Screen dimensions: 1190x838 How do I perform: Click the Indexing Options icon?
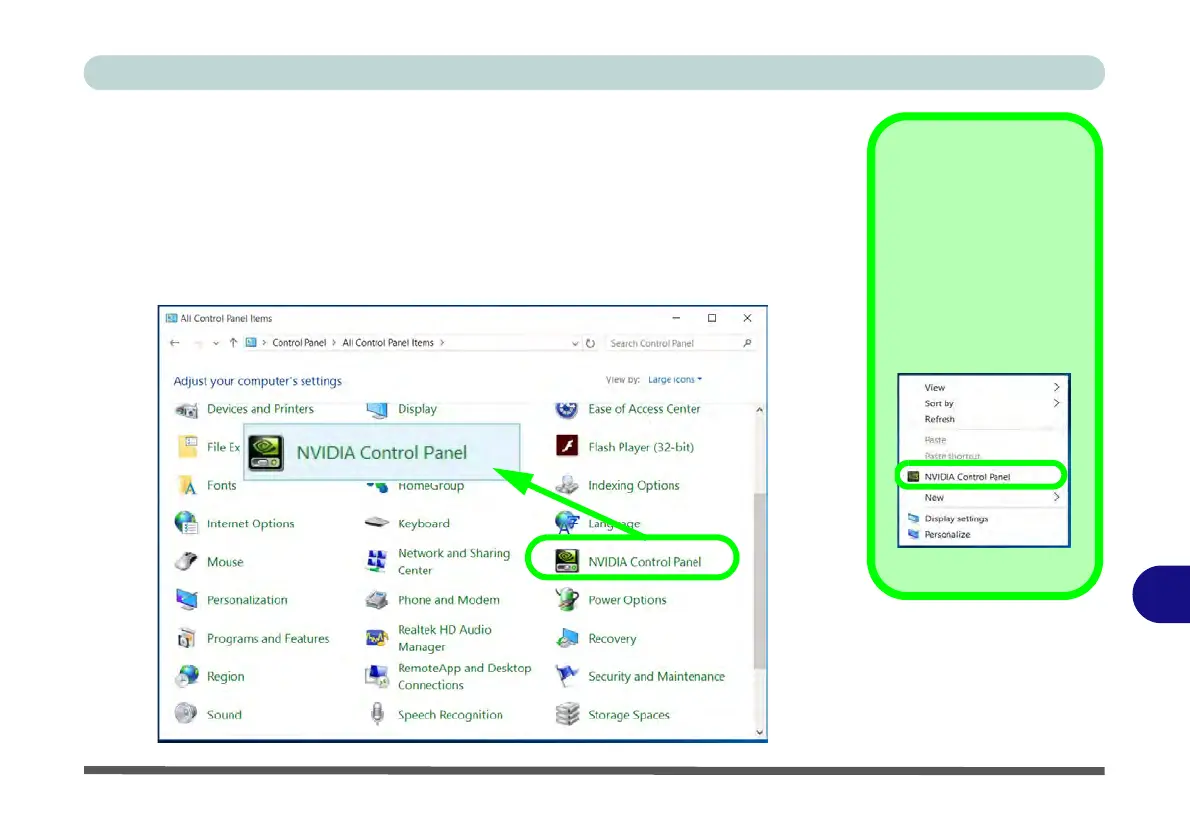point(567,484)
